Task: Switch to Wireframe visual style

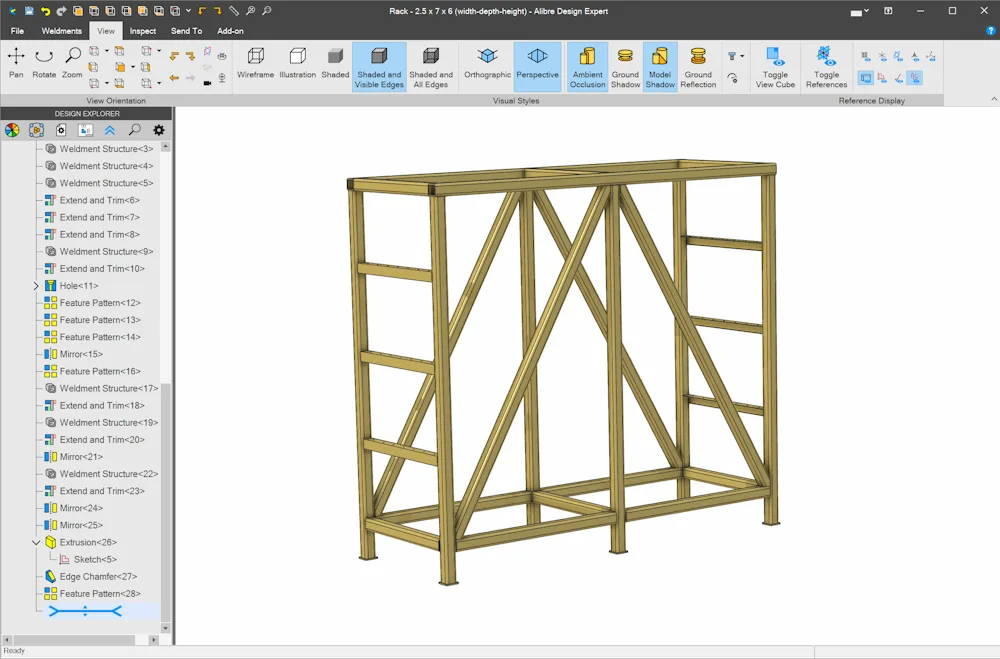Action: [255, 63]
